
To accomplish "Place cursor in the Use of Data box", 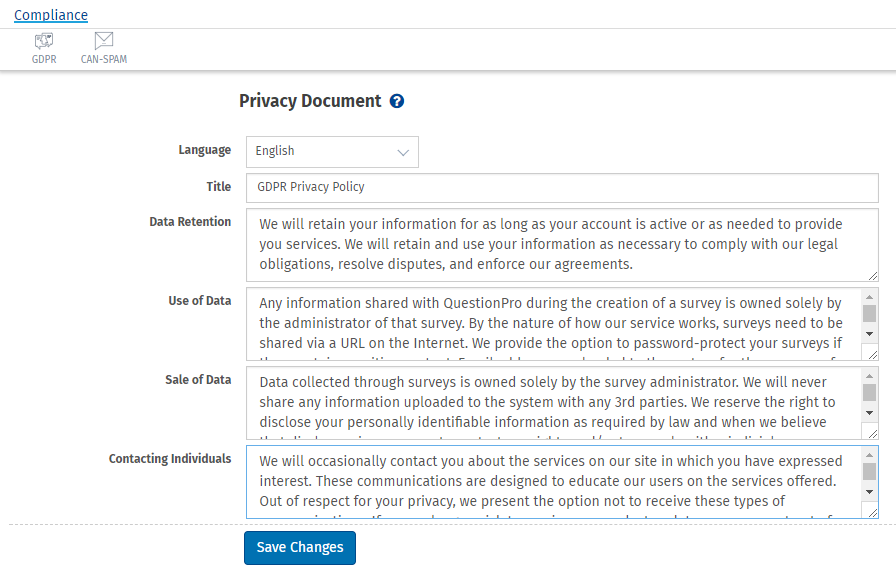I will pos(550,325).
